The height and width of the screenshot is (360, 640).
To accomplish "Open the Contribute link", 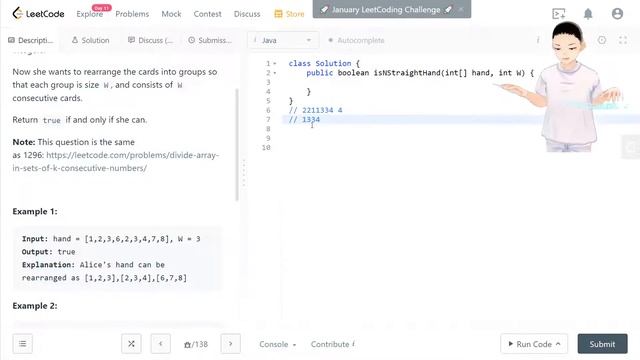I will tap(332, 344).
